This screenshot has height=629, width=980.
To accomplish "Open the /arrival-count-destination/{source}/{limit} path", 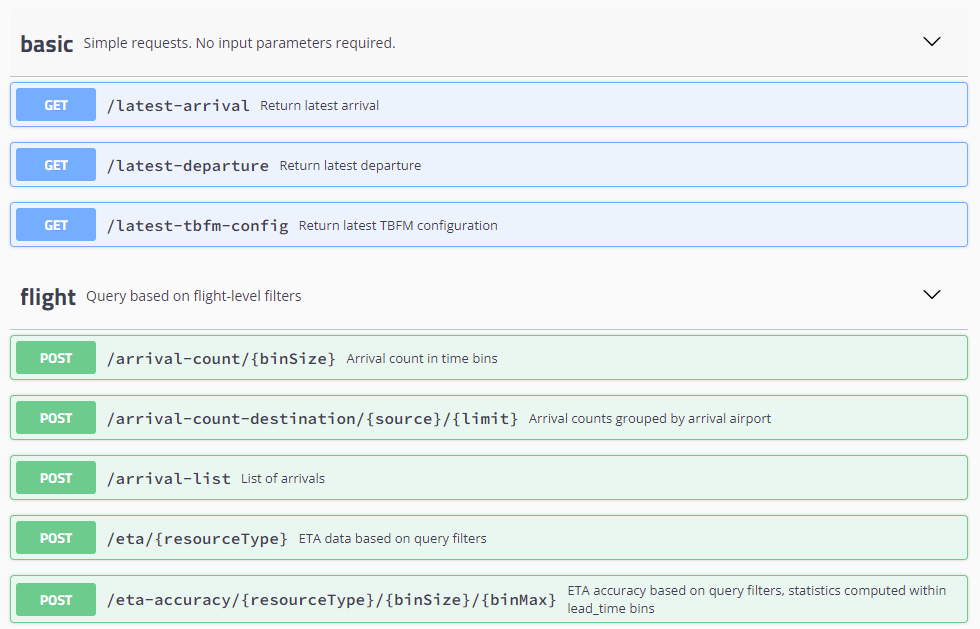I will point(312,418).
